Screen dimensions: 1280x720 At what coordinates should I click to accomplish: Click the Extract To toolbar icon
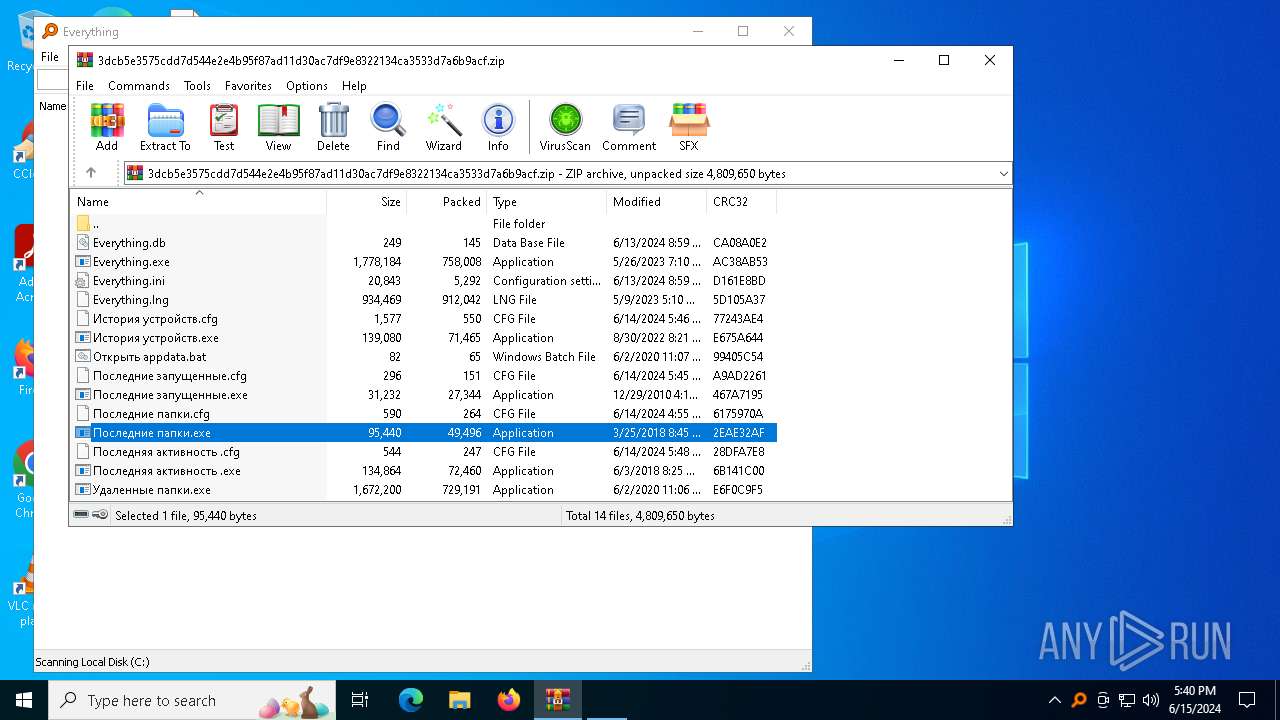165,127
